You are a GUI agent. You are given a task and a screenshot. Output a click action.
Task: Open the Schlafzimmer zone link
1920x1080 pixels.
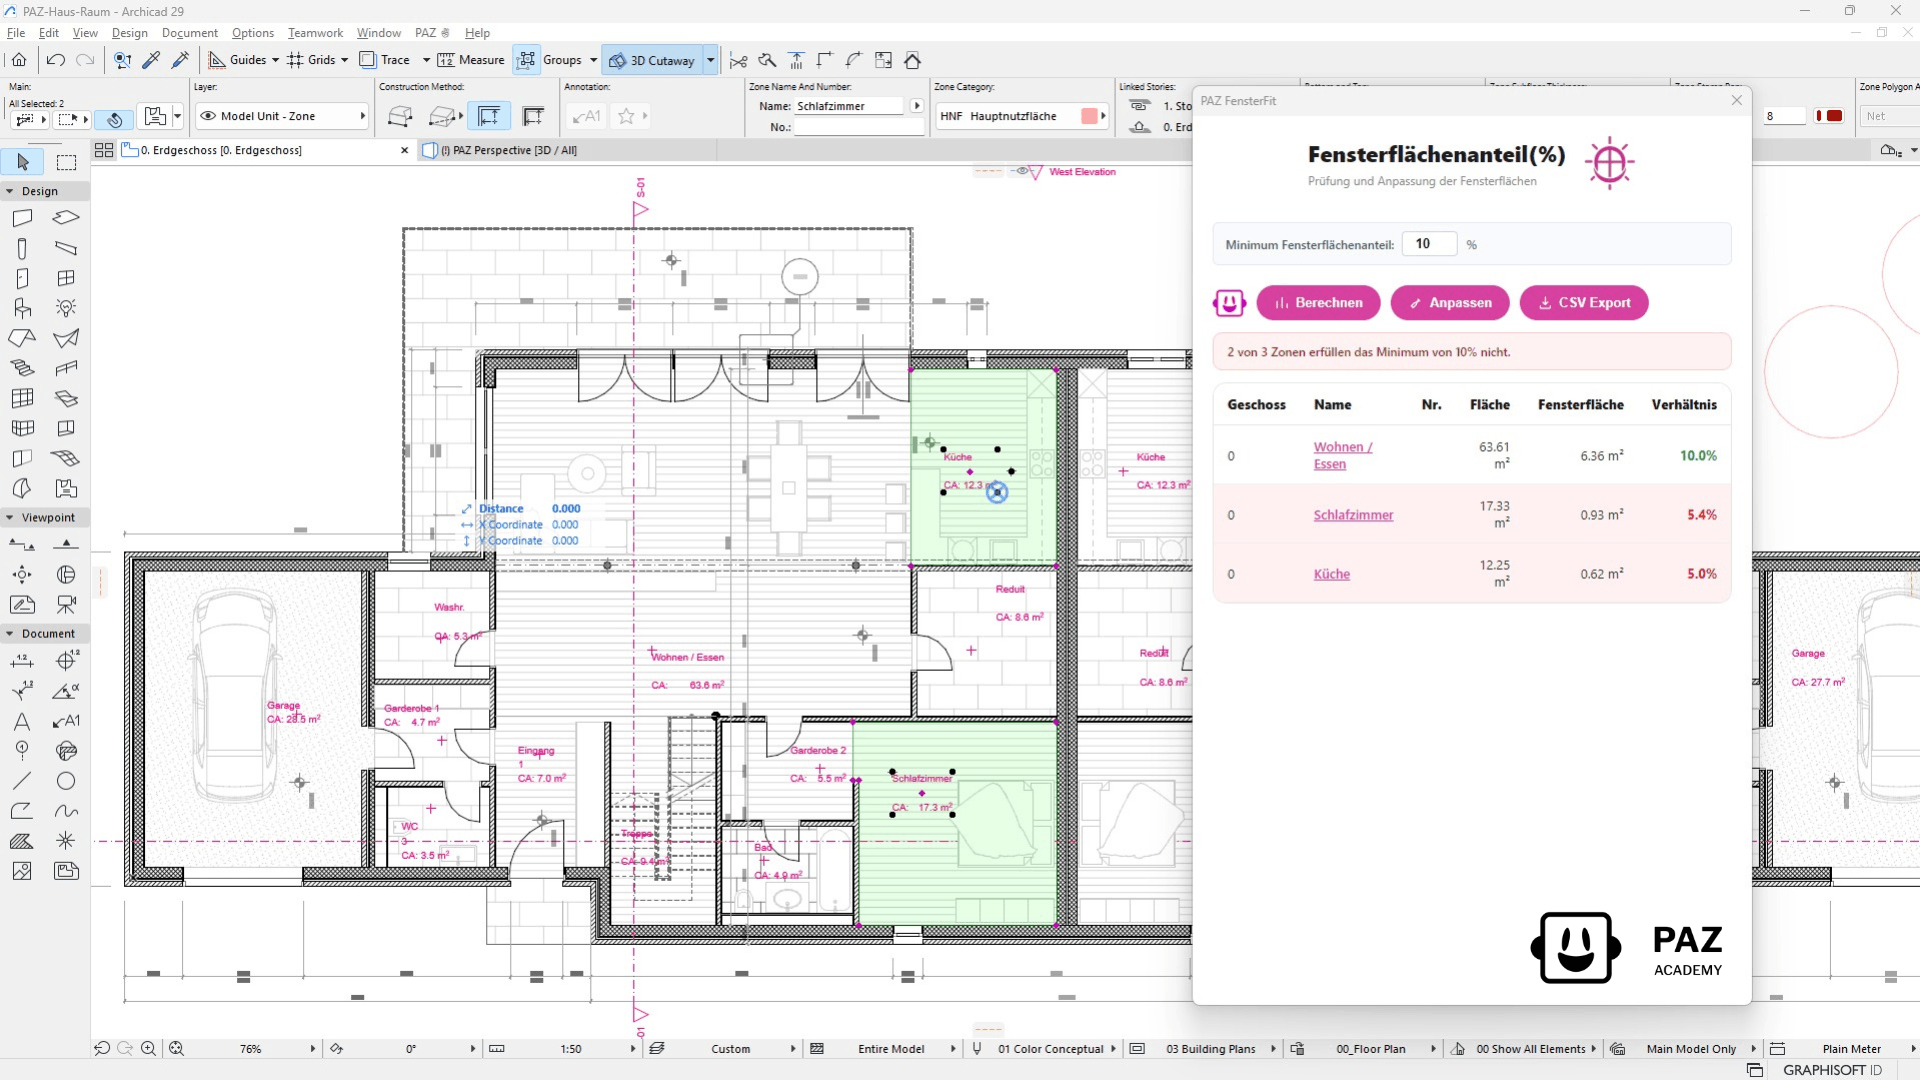(x=1353, y=515)
